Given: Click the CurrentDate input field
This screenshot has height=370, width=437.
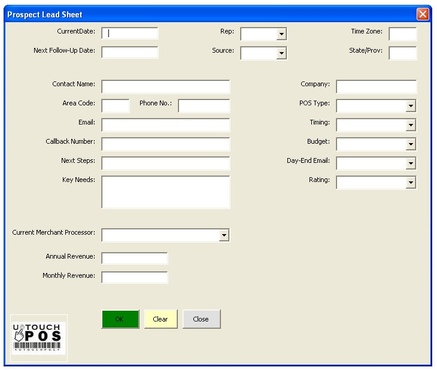Looking at the screenshot, I should click(130, 34).
